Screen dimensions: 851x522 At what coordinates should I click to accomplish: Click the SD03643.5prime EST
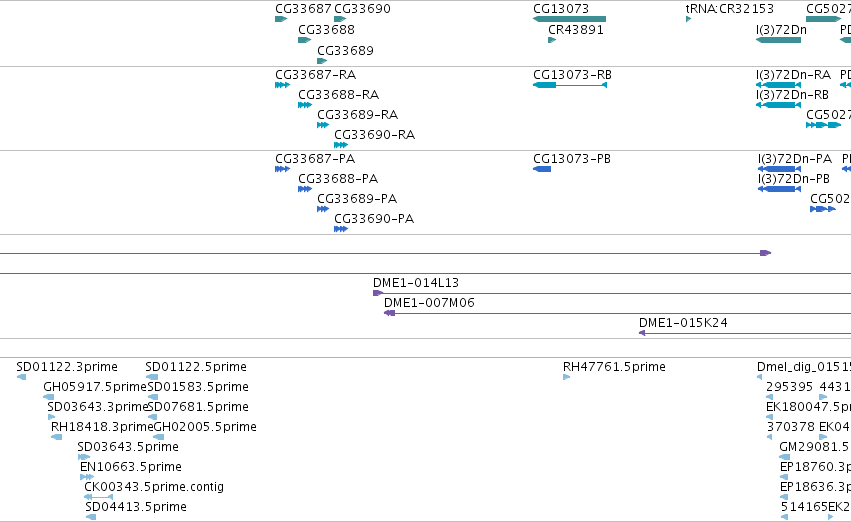pos(84,457)
